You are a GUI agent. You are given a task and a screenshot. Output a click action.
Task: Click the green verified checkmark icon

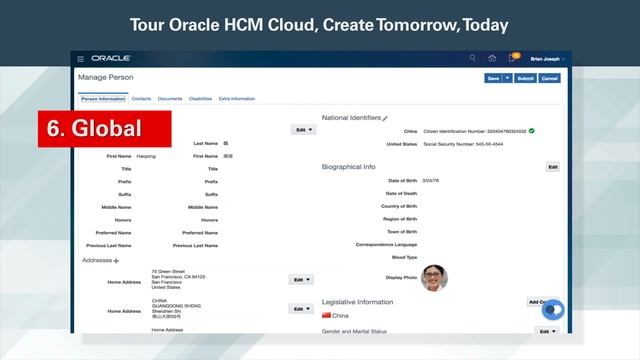(x=531, y=131)
